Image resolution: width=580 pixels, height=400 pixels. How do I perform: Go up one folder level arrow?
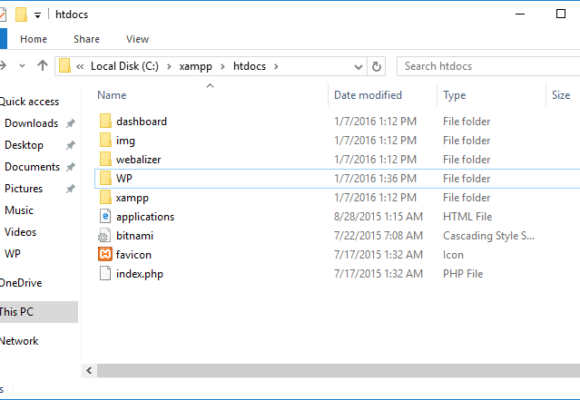click(x=43, y=66)
